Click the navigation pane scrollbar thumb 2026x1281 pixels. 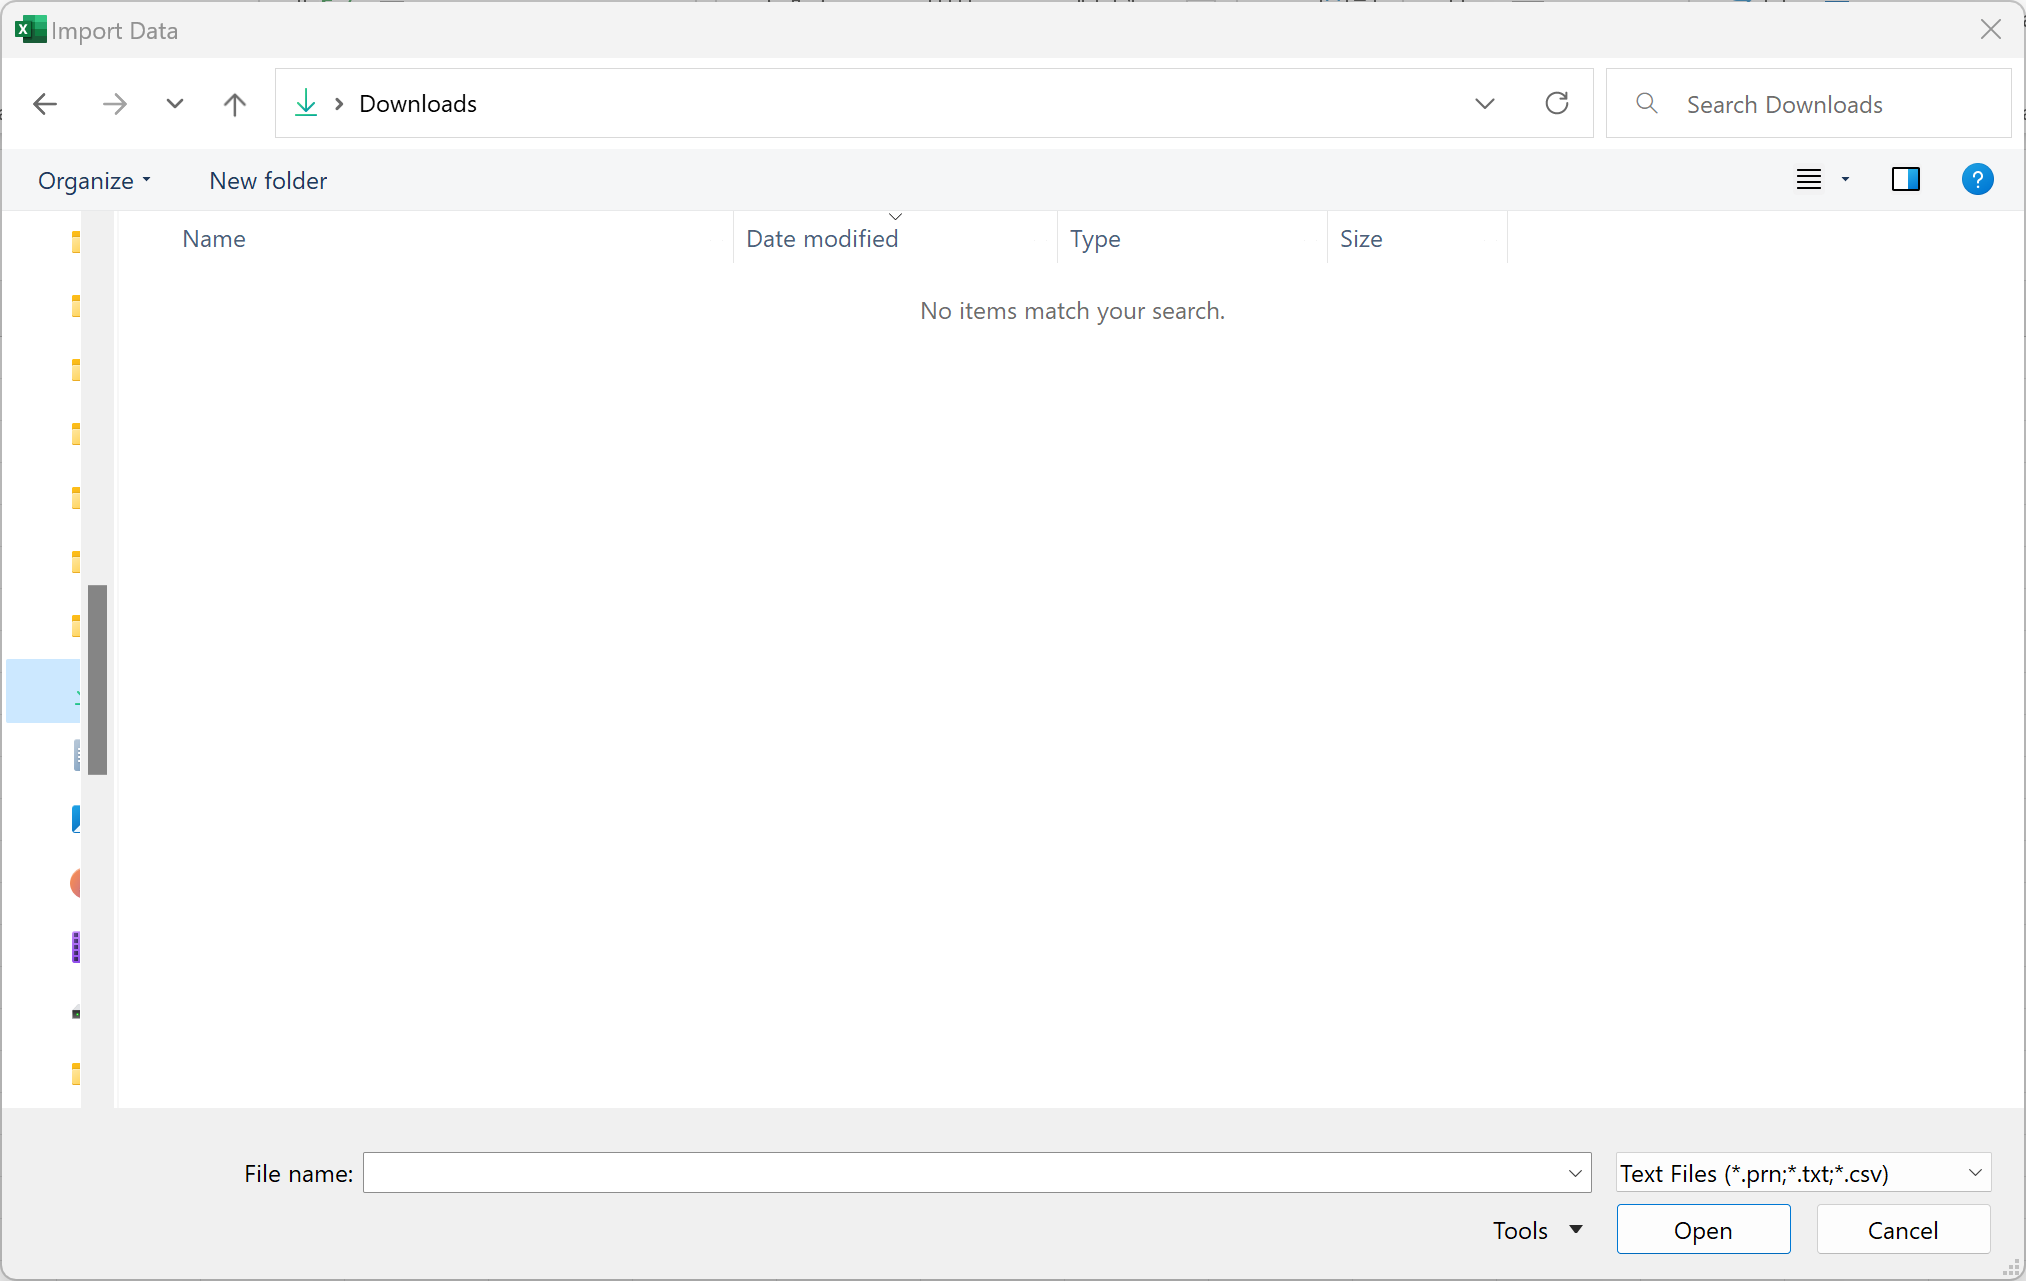click(x=97, y=679)
